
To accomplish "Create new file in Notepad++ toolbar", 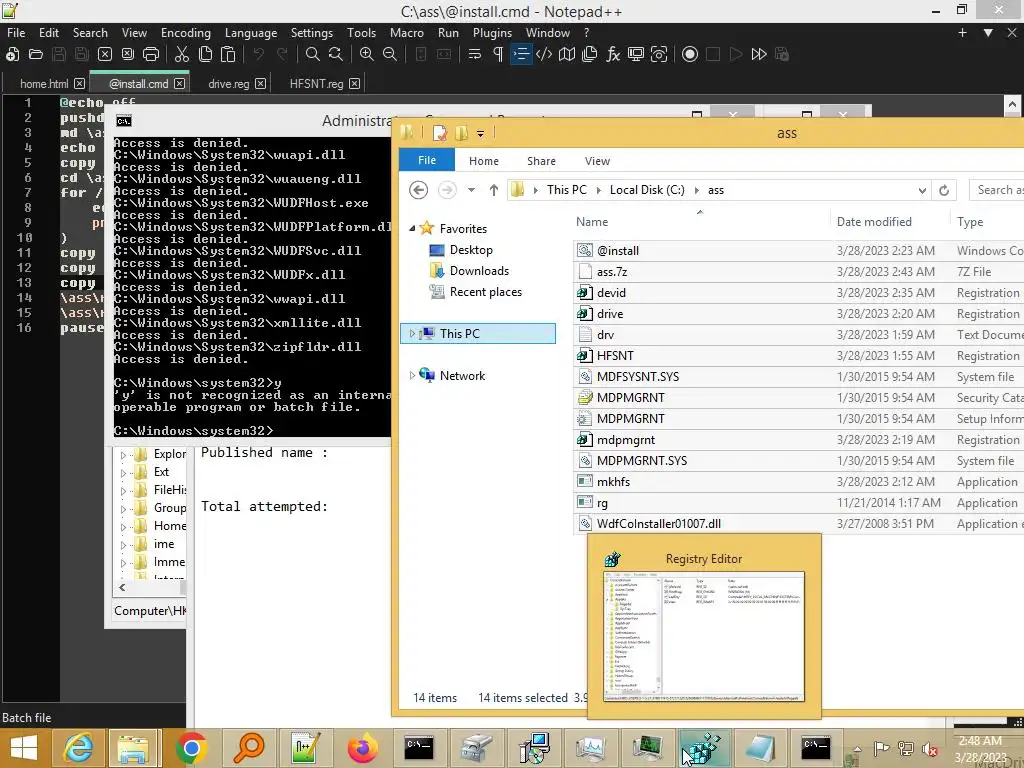I will click(12, 54).
